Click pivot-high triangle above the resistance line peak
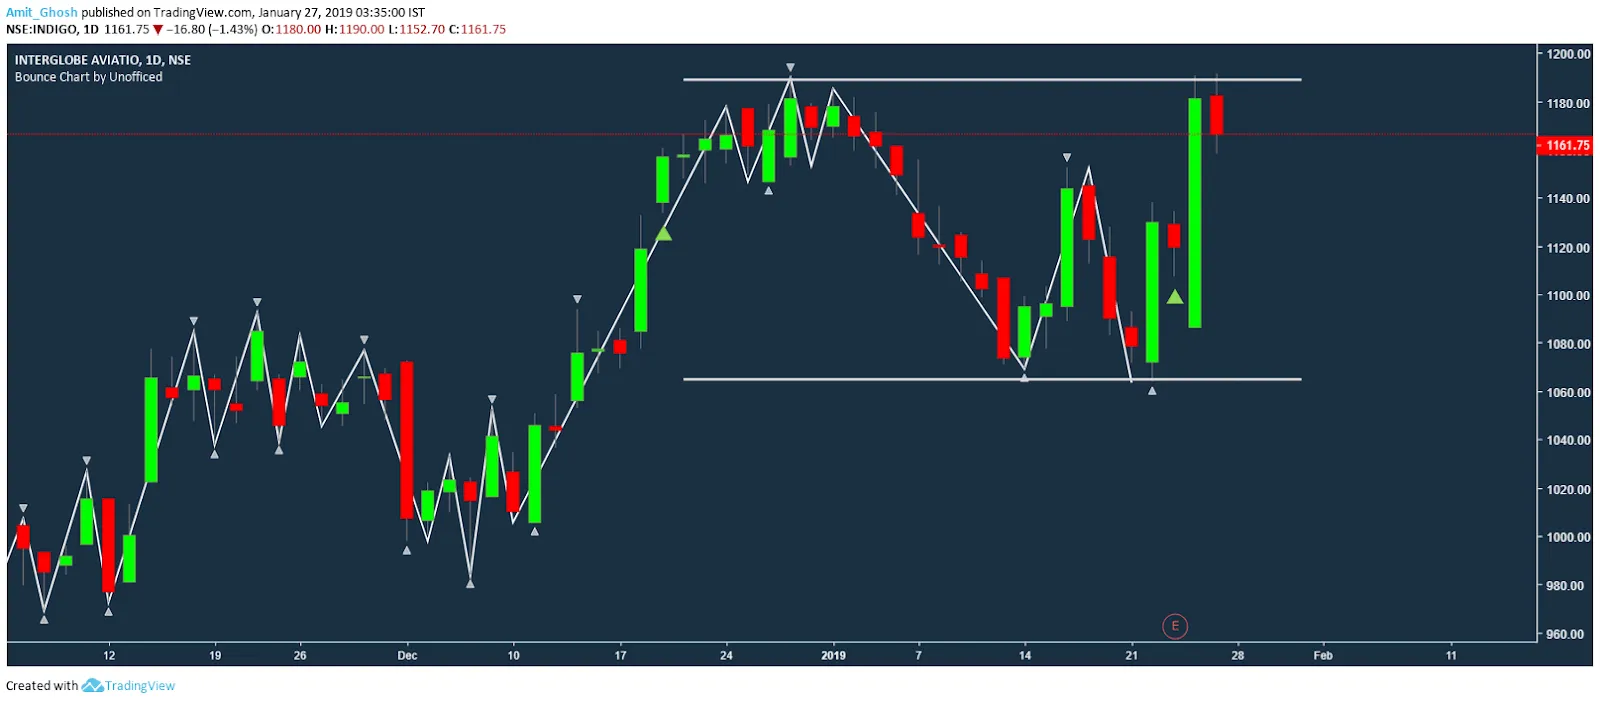This screenshot has height=703, width=1600. (x=790, y=68)
